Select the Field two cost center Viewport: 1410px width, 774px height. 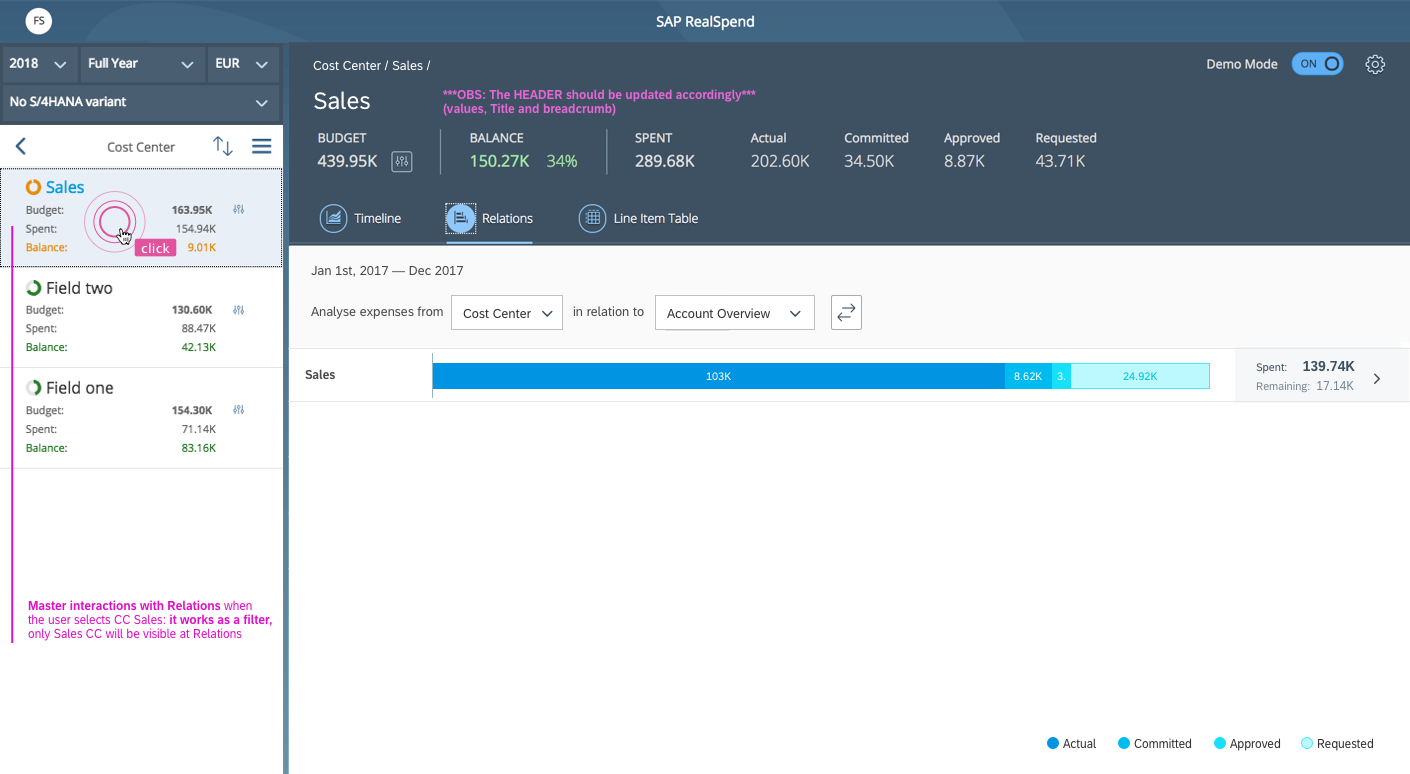point(141,317)
